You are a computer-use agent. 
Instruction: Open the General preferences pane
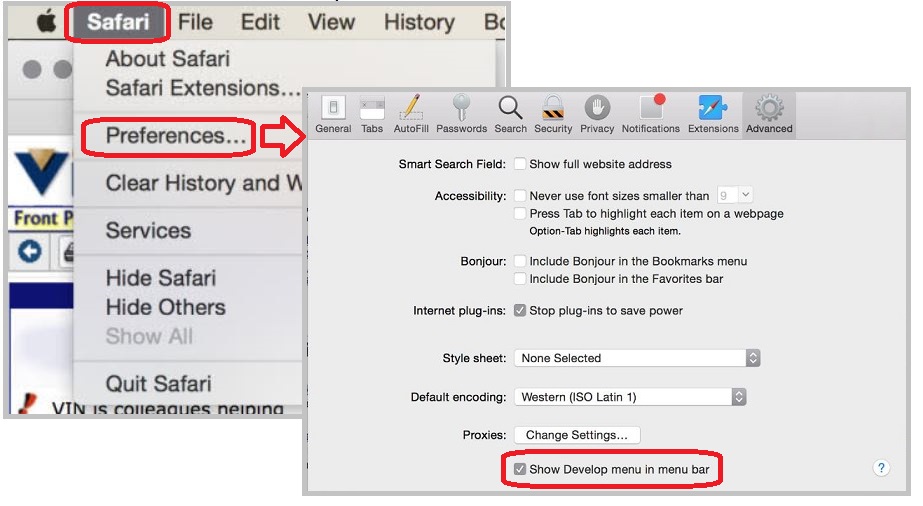333,115
